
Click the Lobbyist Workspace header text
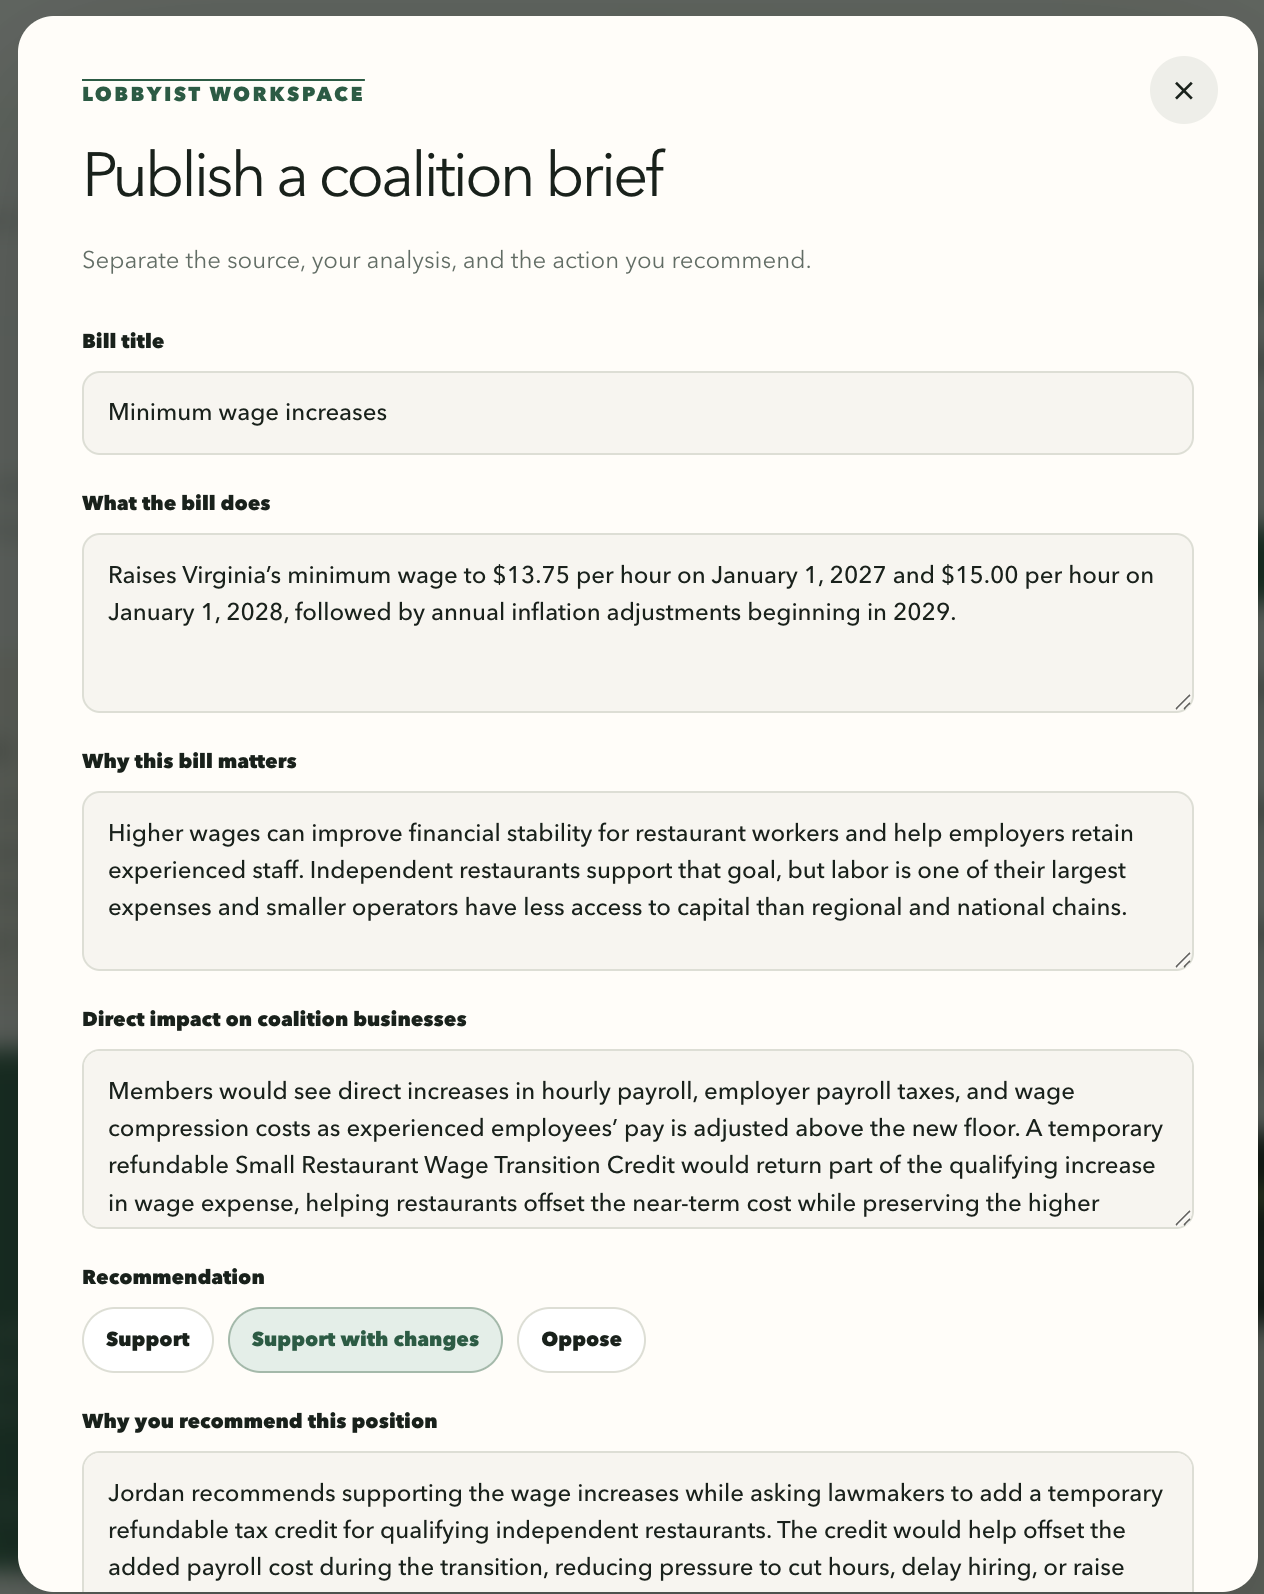click(223, 94)
